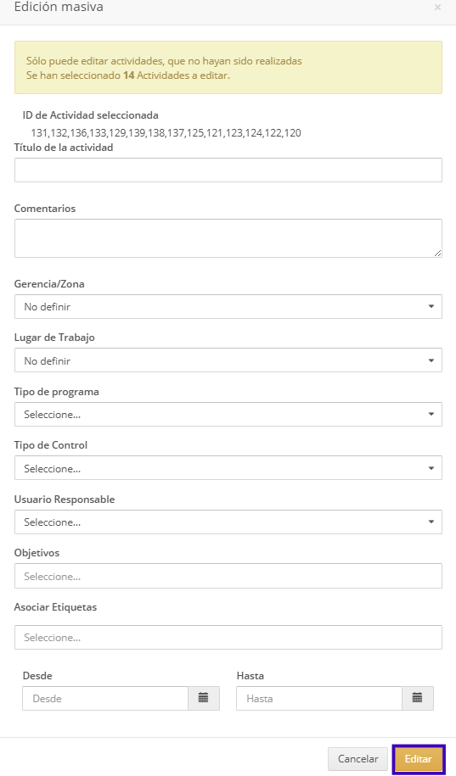Click the selected activity ID list

coord(166,133)
